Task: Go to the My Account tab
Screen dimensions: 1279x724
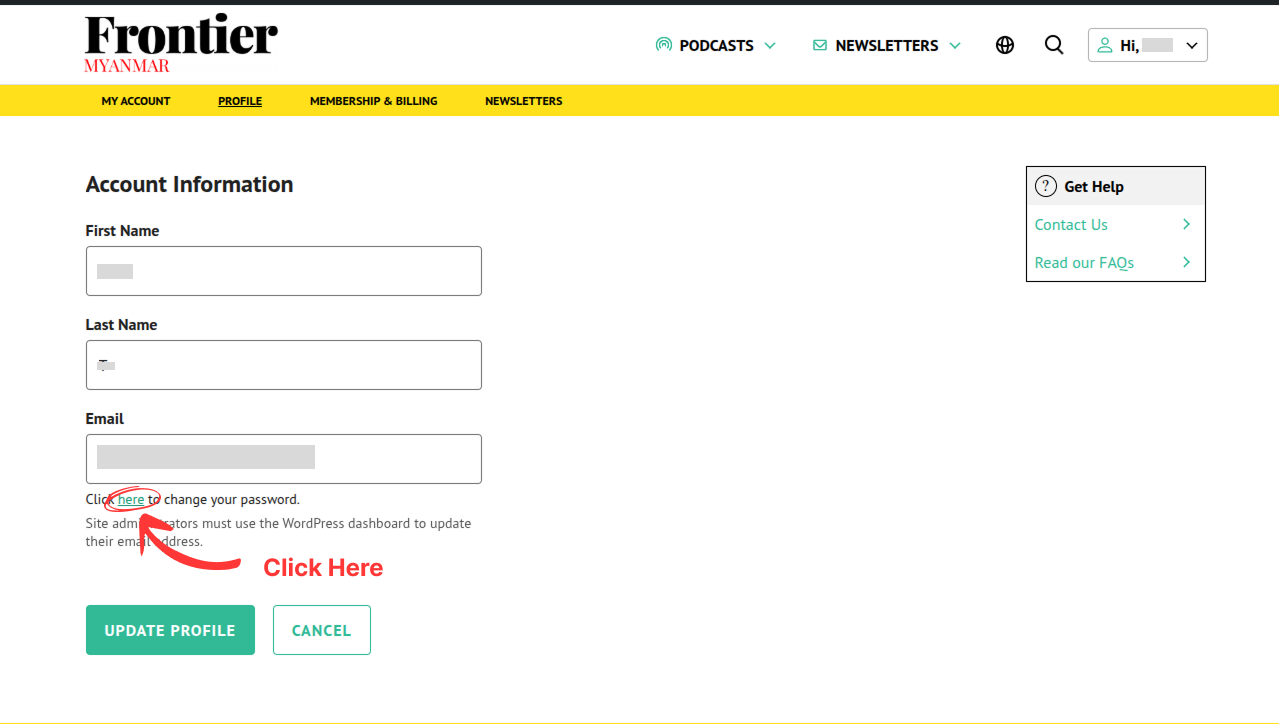Action: click(136, 101)
